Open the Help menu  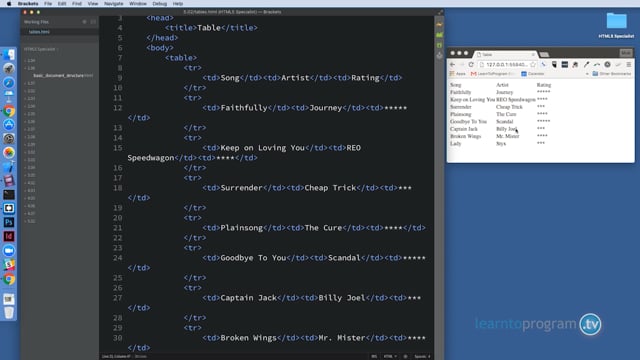click(x=178, y=4)
